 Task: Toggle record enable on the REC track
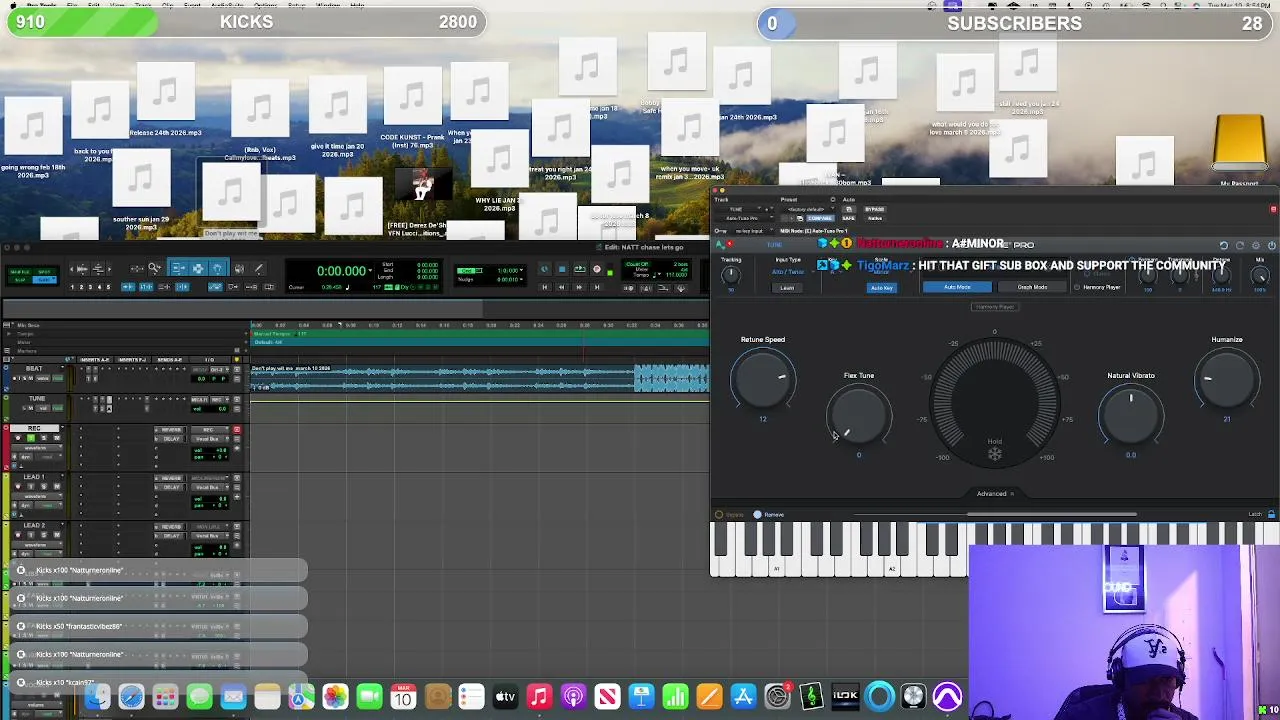pos(18,438)
